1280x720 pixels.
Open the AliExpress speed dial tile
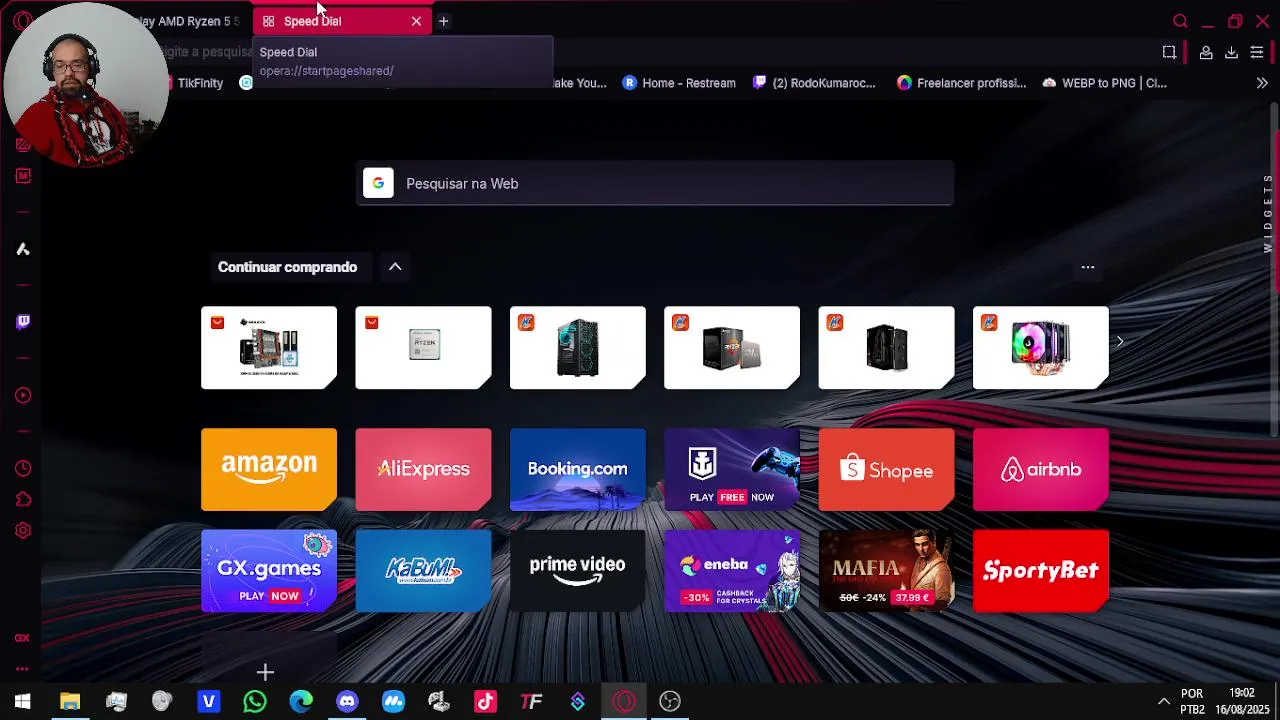click(423, 469)
